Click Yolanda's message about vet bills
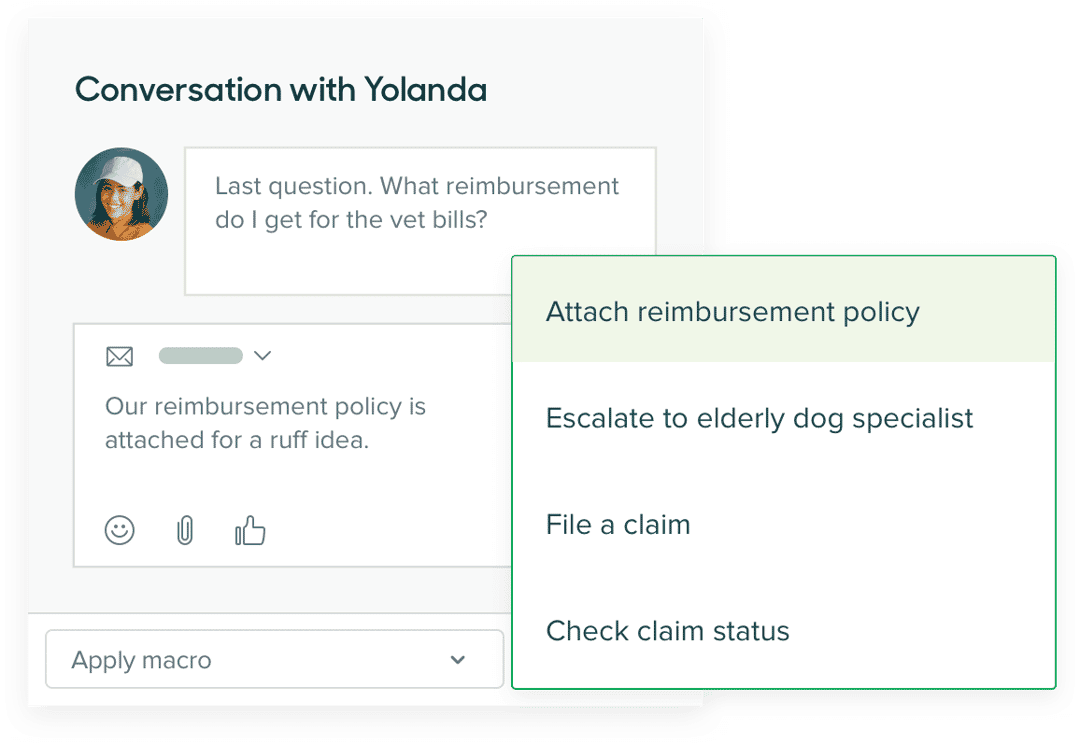This screenshot has height=743, width=1080. pos(417,202)
